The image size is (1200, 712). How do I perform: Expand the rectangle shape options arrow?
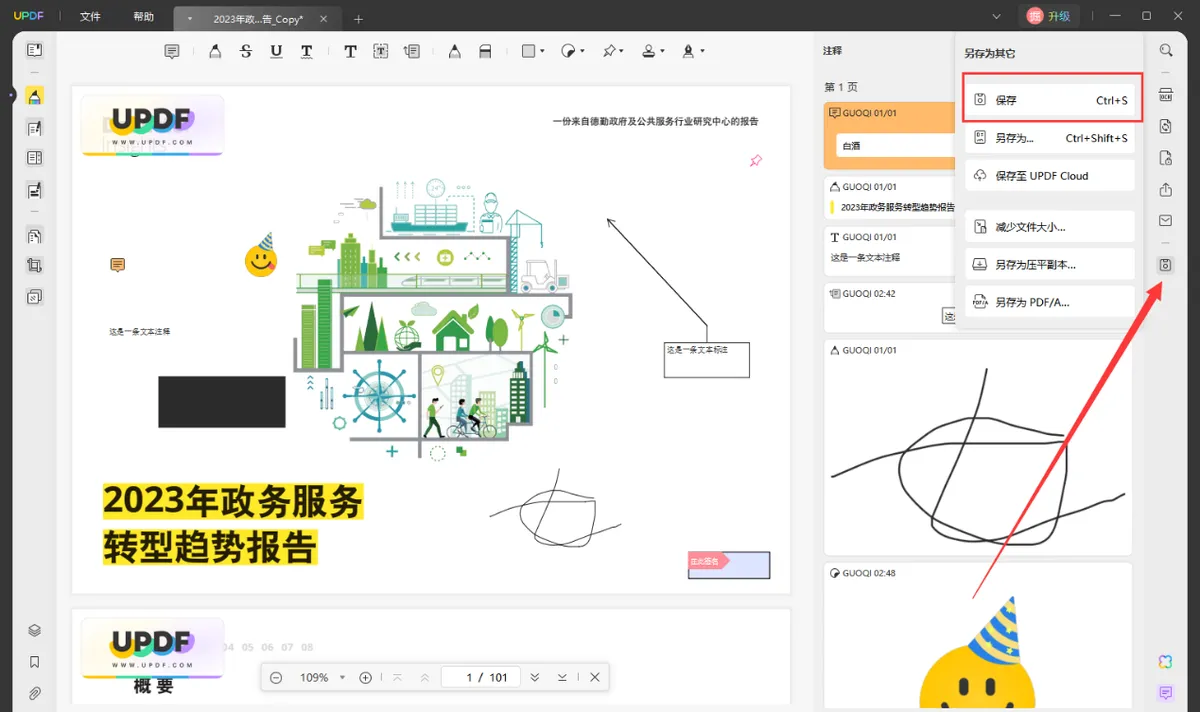543,52
